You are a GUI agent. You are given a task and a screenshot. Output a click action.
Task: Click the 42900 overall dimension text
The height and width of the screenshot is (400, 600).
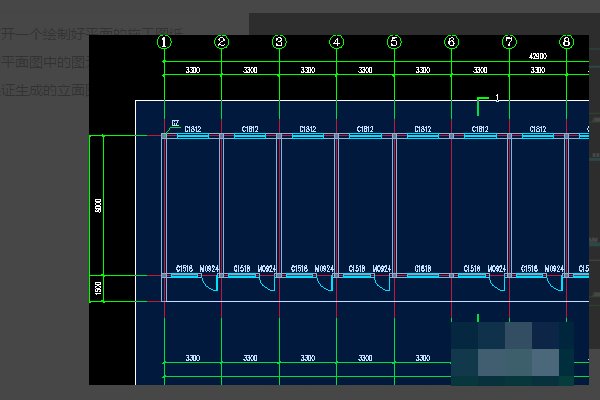[x=537, y=59]
